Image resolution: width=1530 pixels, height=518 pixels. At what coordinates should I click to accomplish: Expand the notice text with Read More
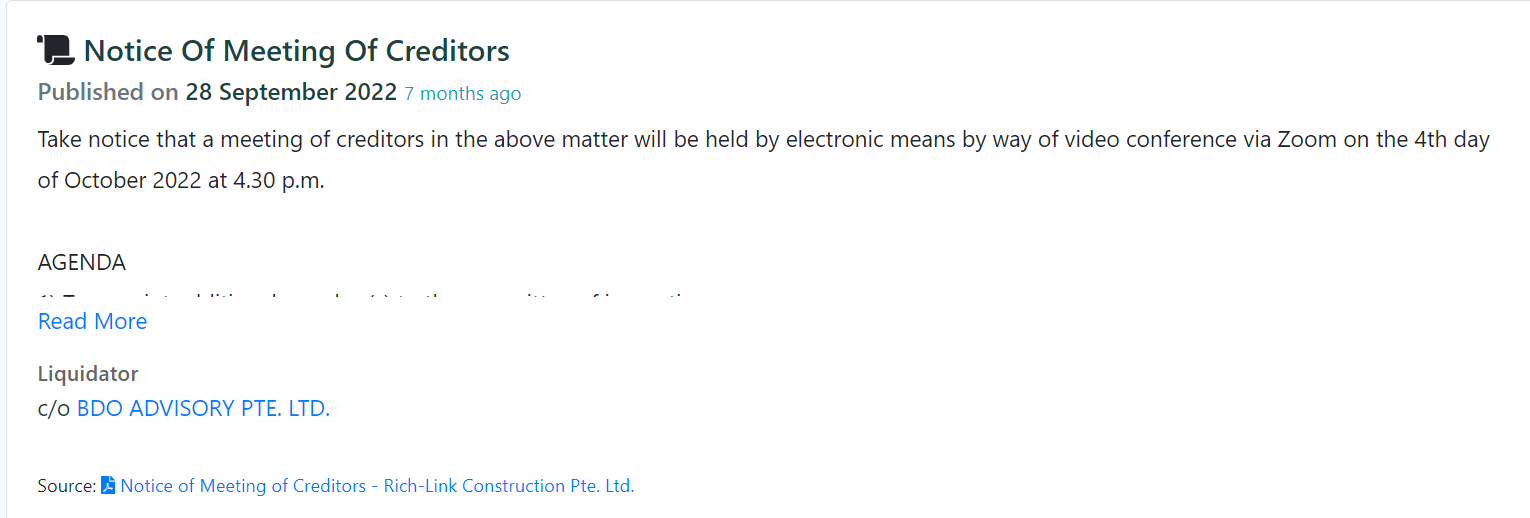click(x=92, y=321)
